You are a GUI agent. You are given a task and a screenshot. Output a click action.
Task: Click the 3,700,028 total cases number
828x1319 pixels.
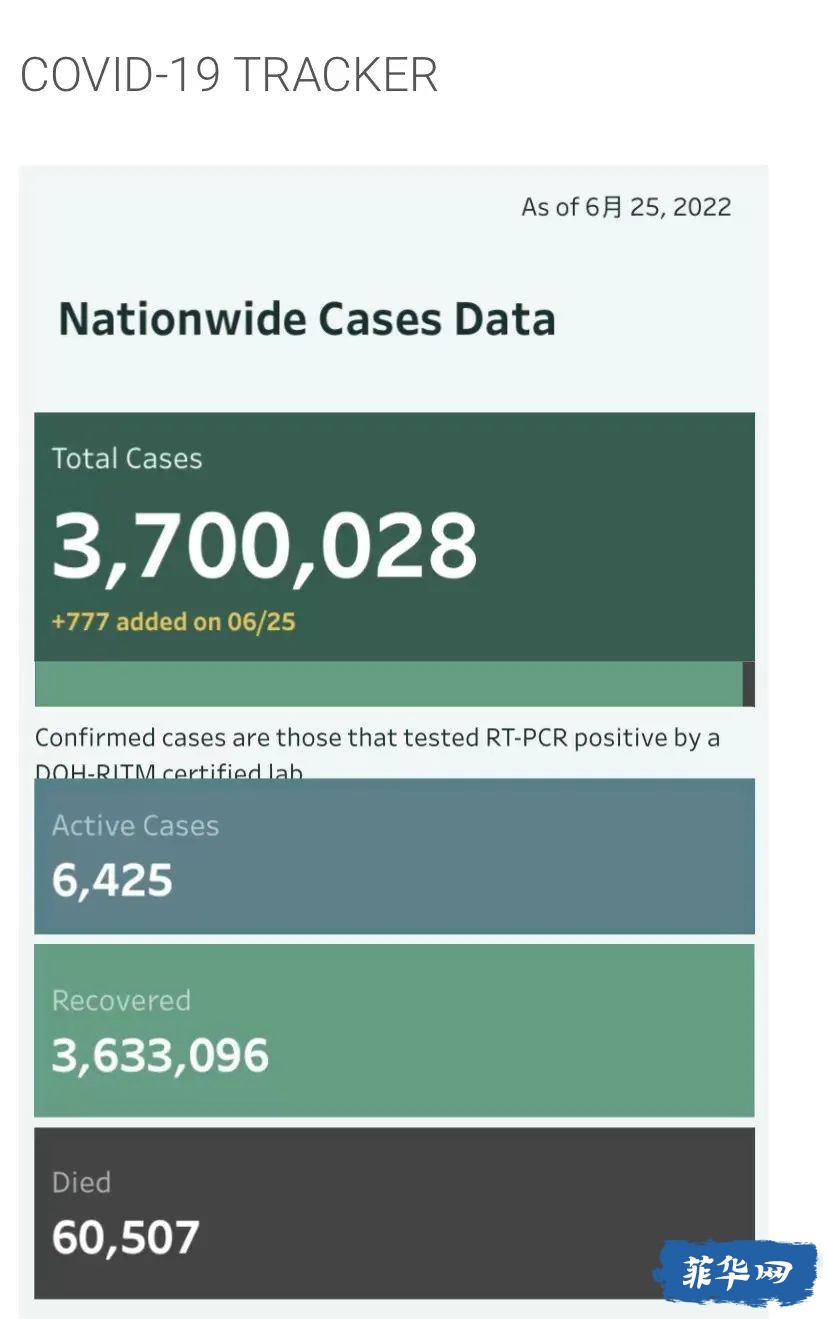tap(264, 545)
